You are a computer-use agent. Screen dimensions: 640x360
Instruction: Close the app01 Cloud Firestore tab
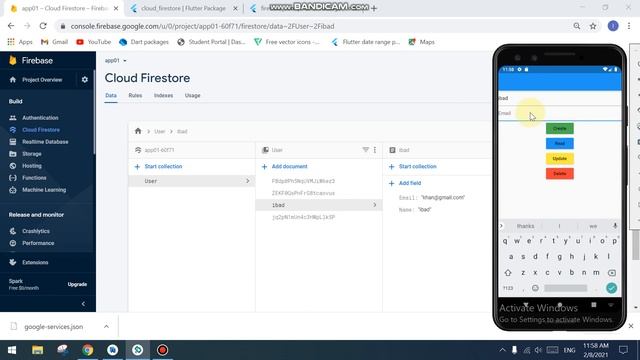click(116, 8)
